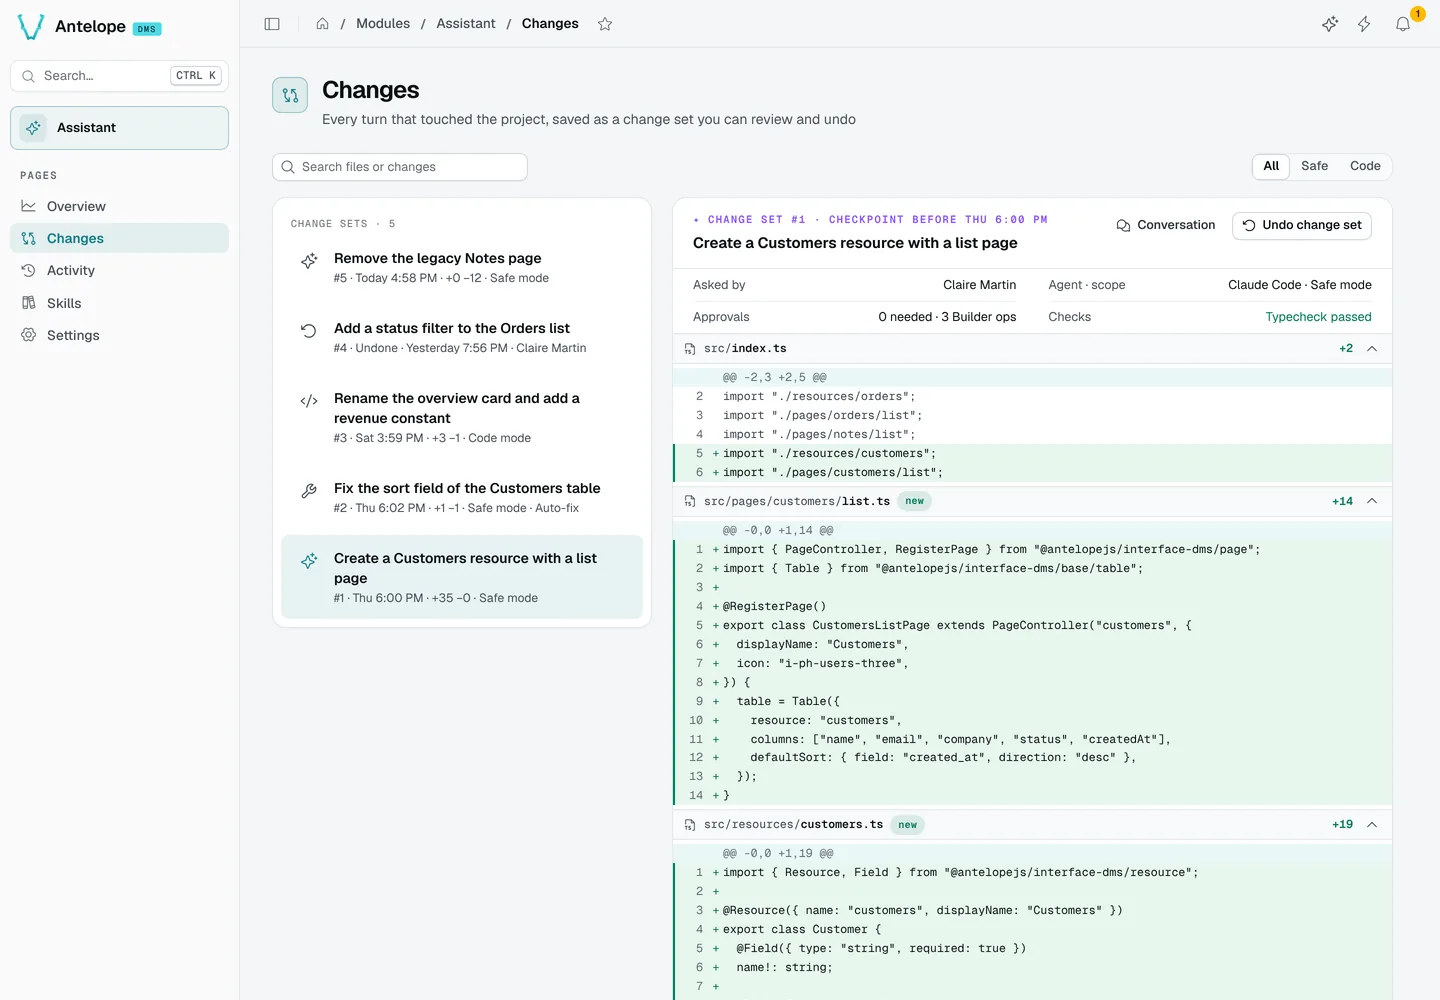Star the Changes page as favorite
This screenshot has height=1000, width=1440.
coord(605,24)
